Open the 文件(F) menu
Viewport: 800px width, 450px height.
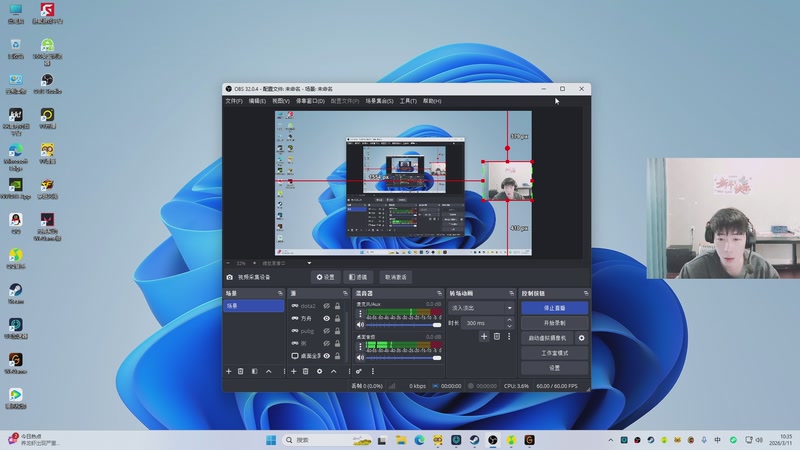click(x=234, y=101)
